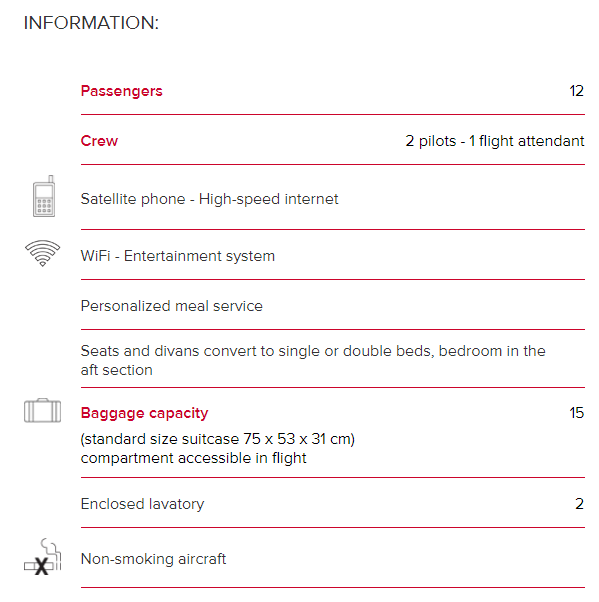Click '2 pilots - 1 flight attendant' text
Image resolution: width=599 pixels, height=602 pixels.
pos(495,141)
